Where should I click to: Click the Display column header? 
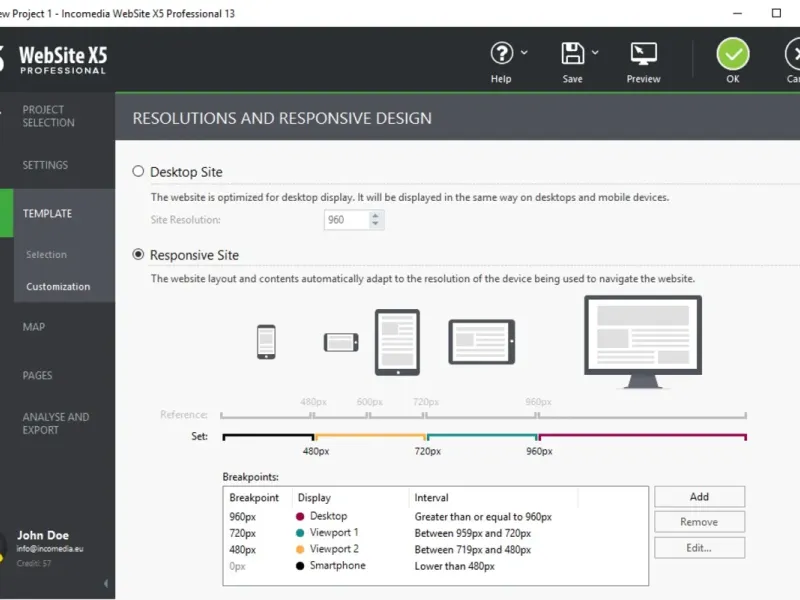[x=314, y=497]
